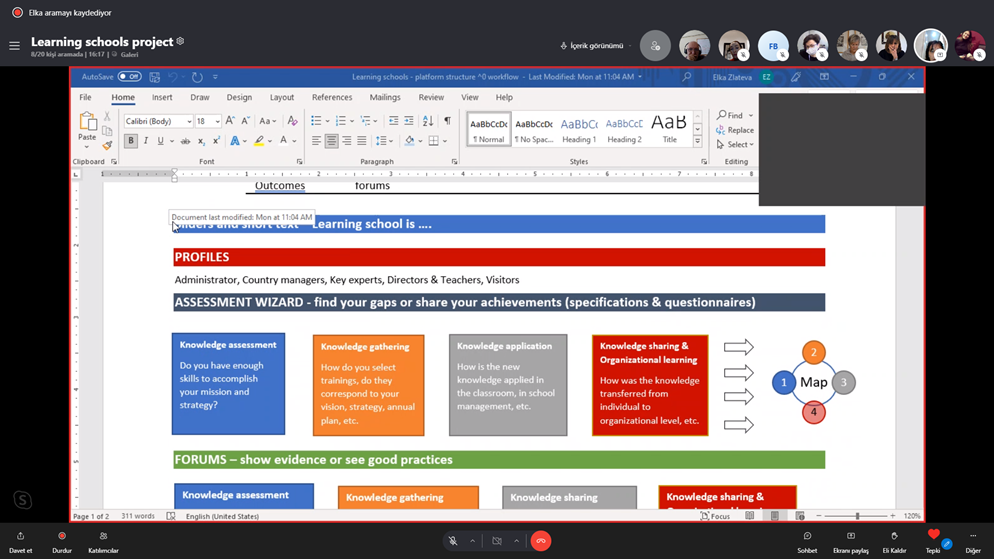Click the red hang up call button
The width and height of the screenshot is (994, 559).
click(x=541, y=541)
